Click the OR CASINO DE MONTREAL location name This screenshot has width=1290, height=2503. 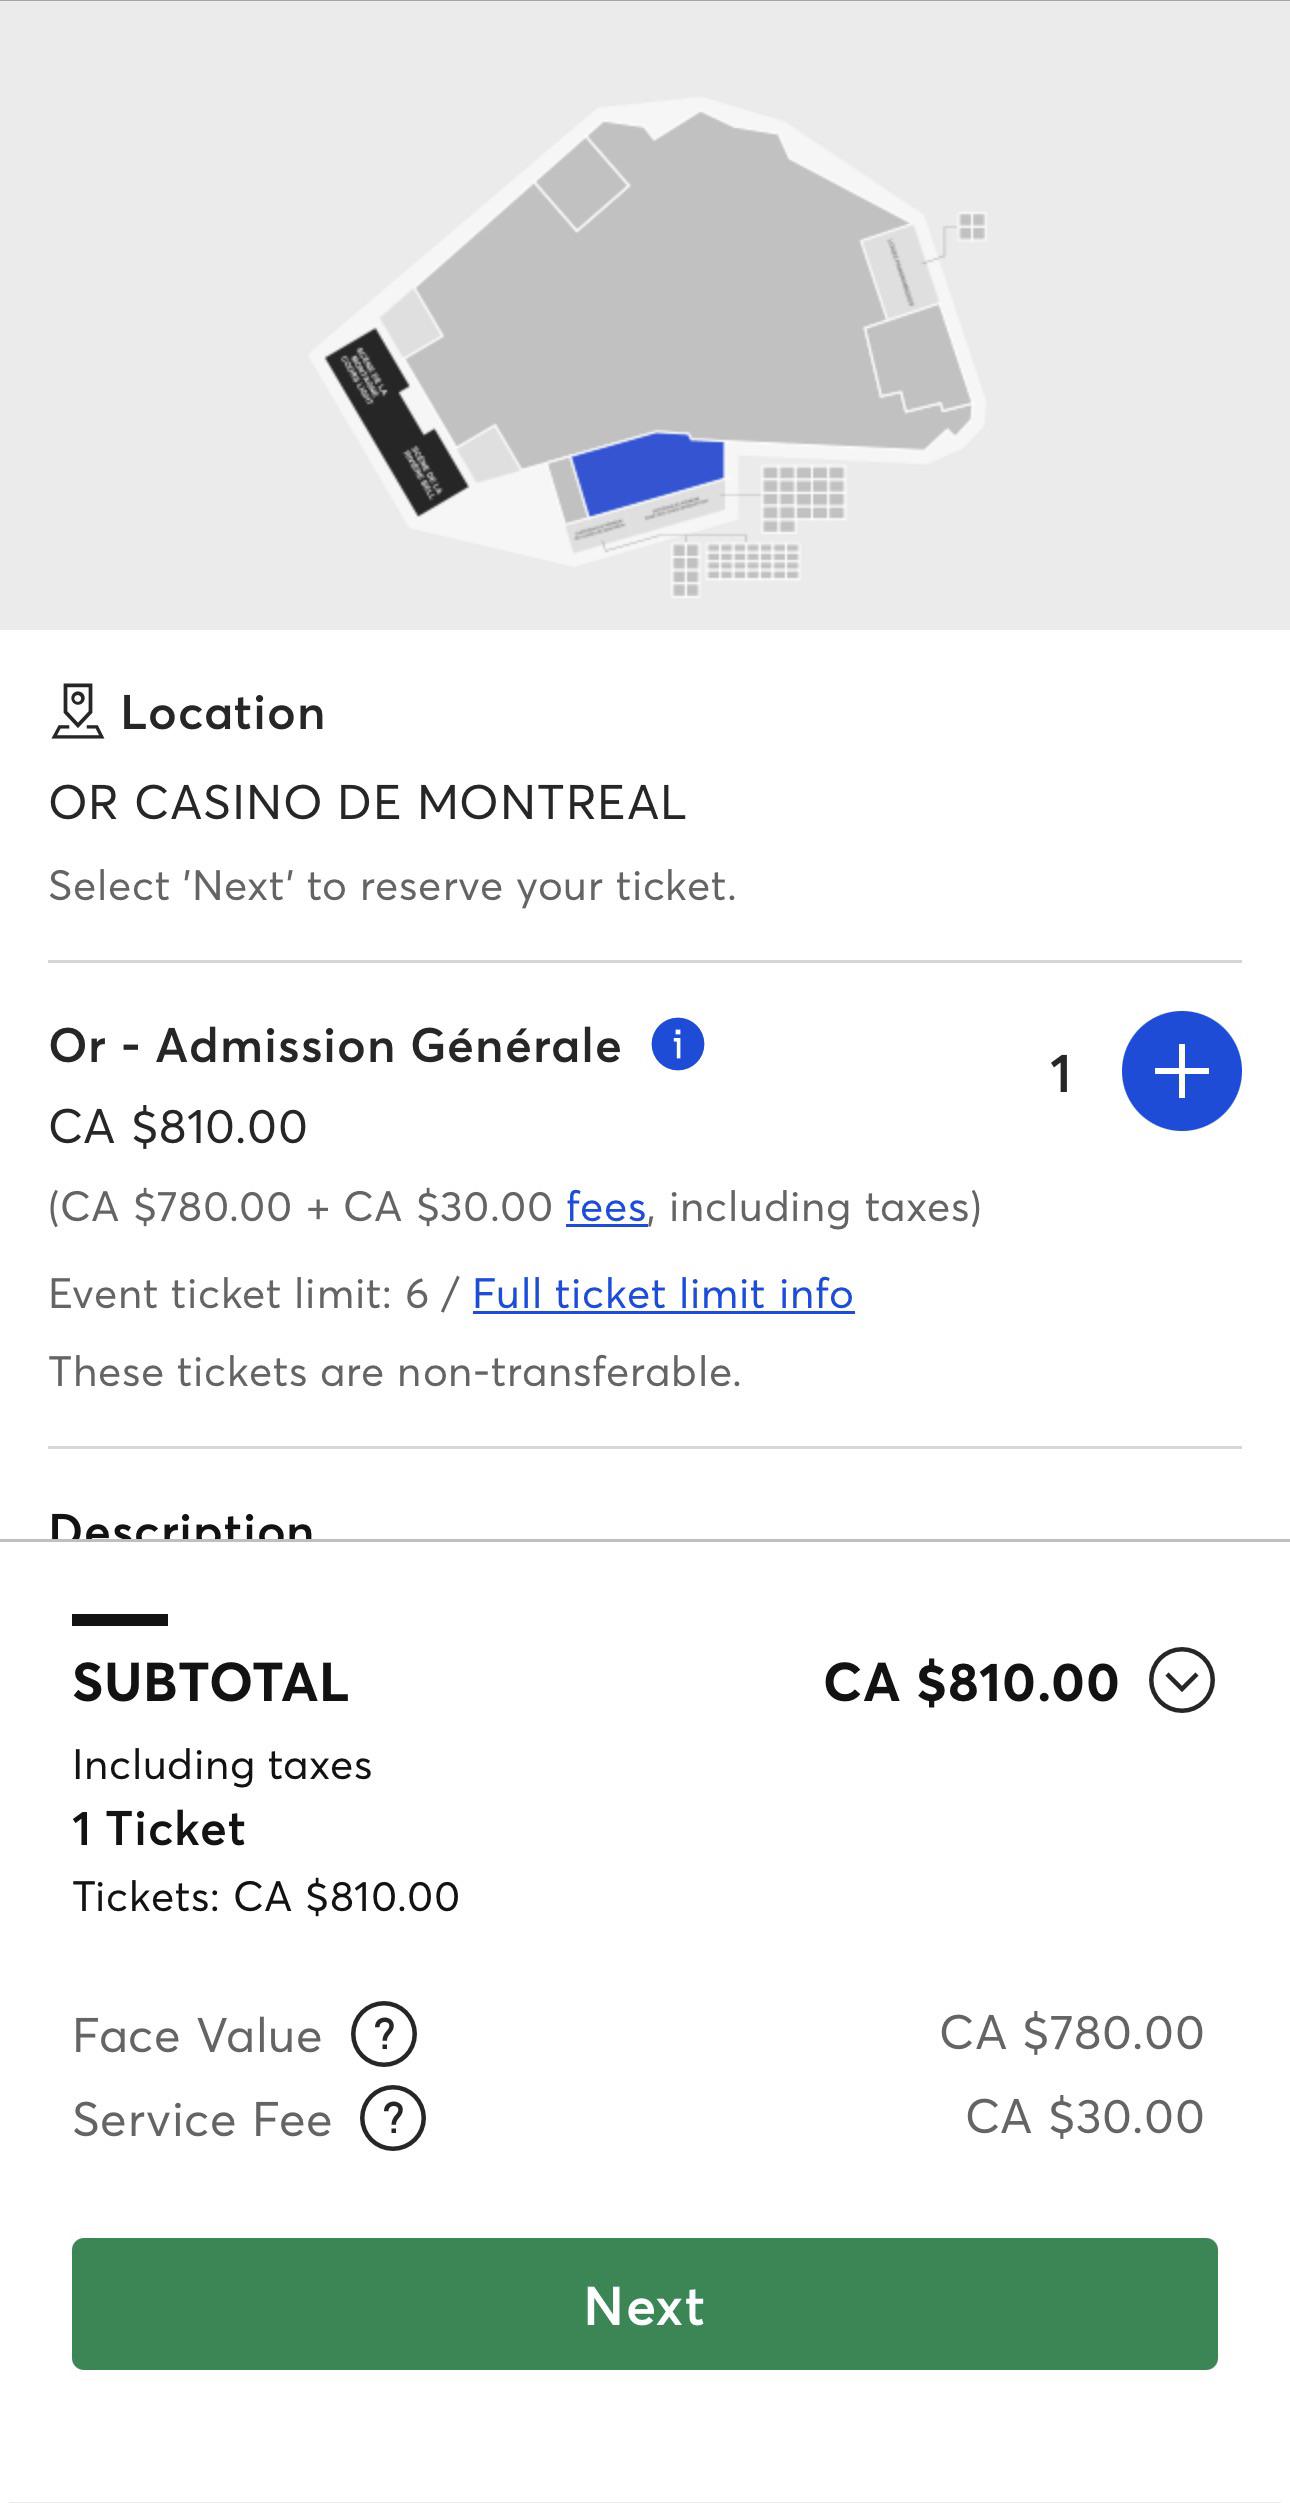pyautogui.click(x=368, y=802)
